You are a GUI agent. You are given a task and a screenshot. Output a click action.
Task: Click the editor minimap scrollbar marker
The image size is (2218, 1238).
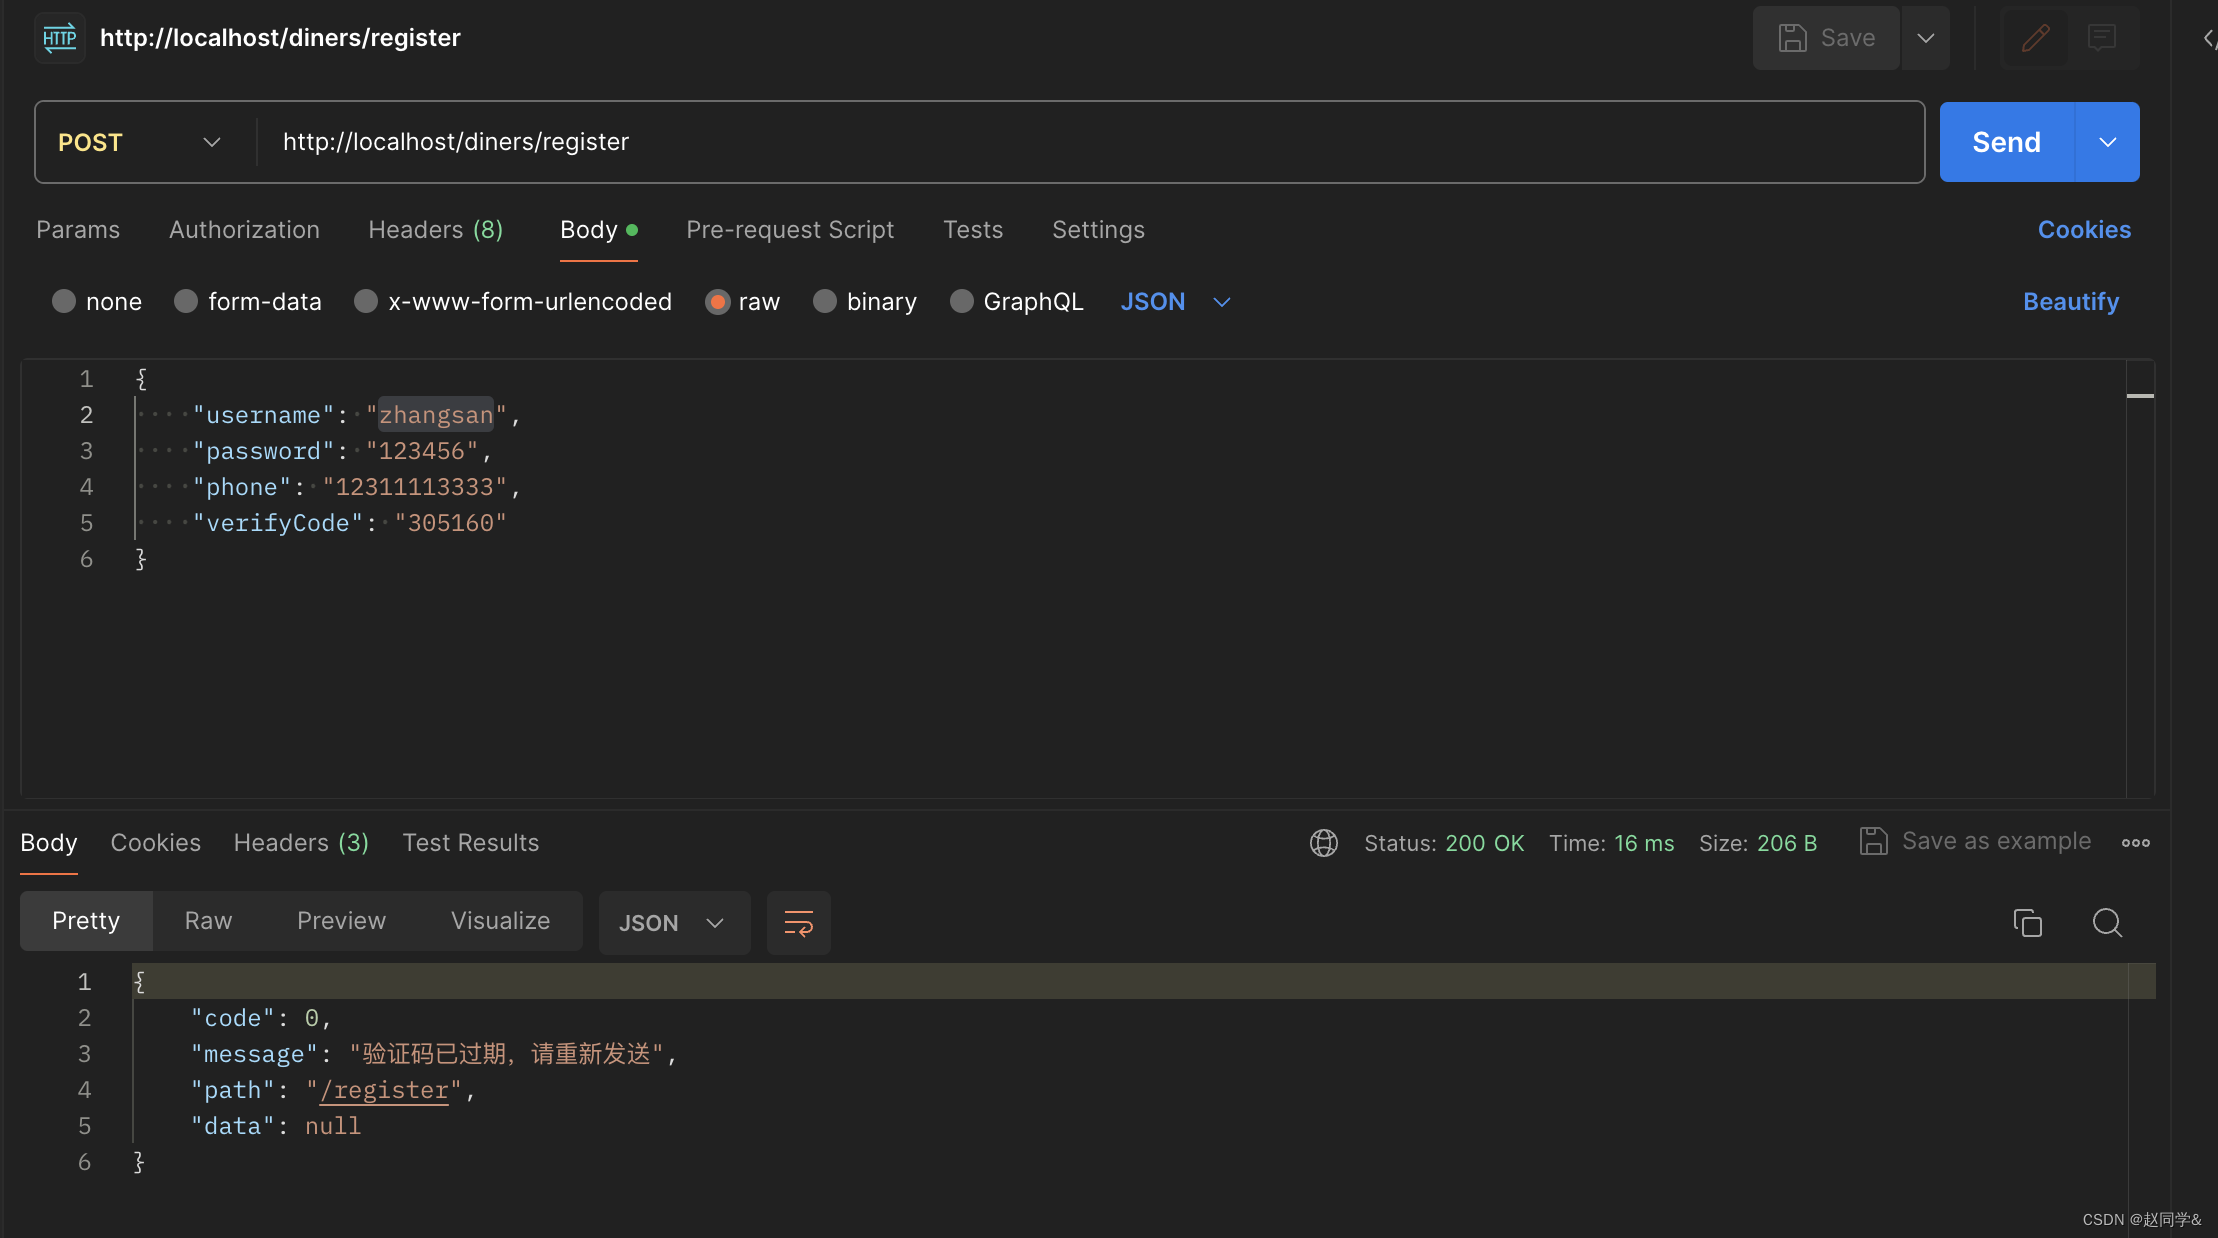coord(2139,396)
